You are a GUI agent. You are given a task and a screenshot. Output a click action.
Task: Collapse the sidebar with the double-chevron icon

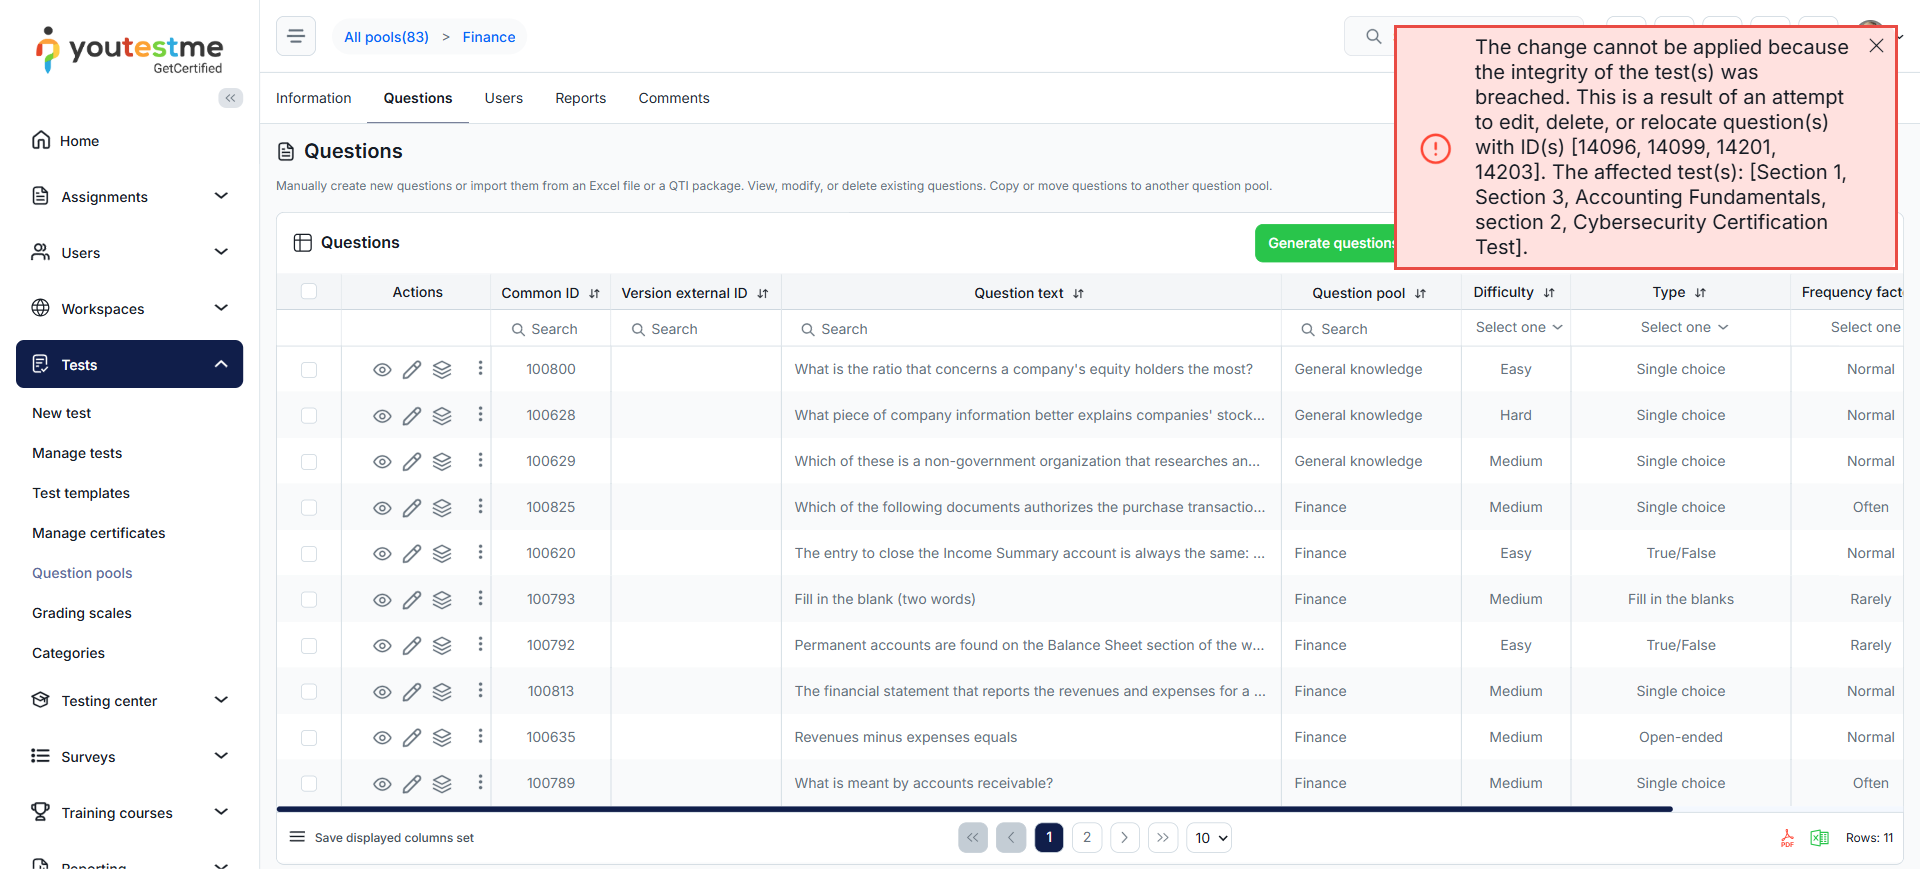pos(230,98)
